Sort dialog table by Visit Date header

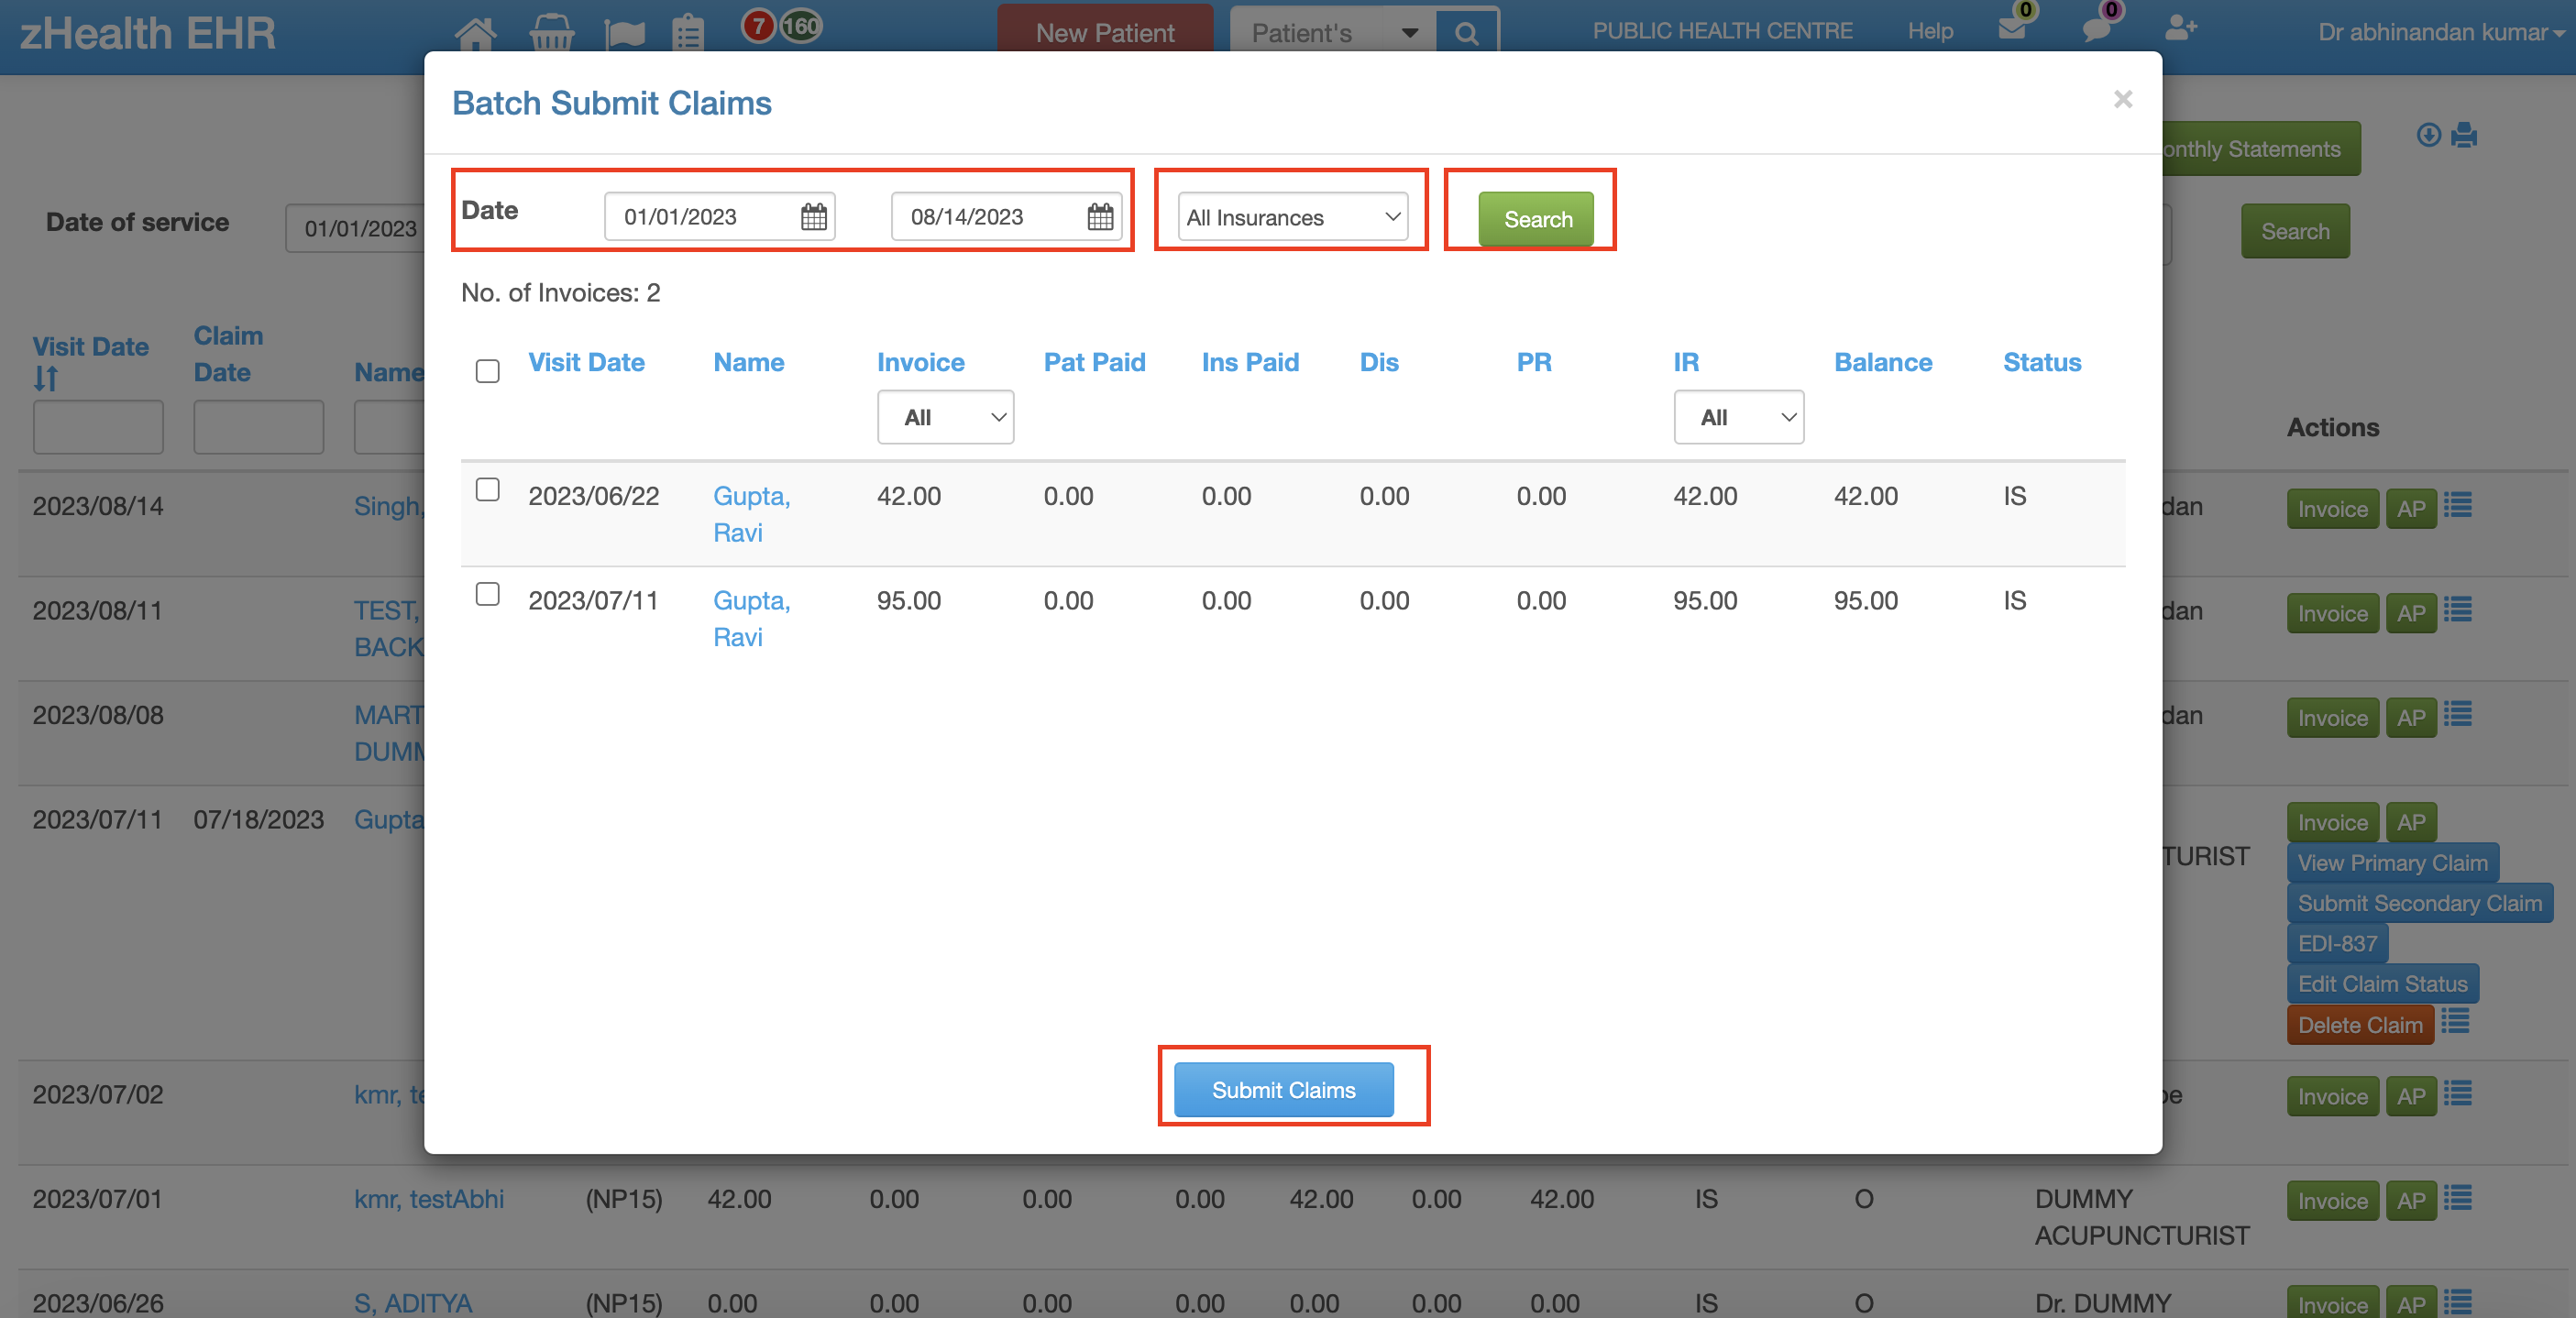tap(586, 362)
